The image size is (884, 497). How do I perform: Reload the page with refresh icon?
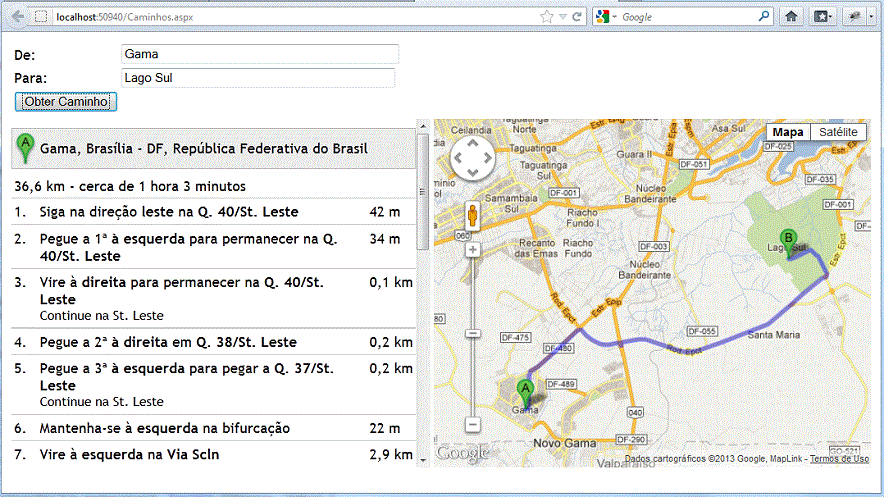(x=577, y=16)
